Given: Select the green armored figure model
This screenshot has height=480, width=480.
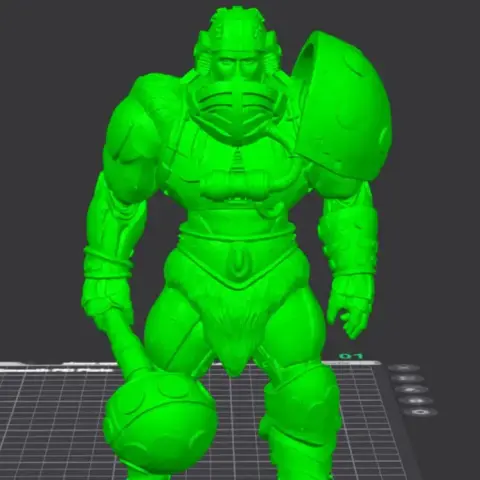Looking at the screenshot, I should (237, 243).
